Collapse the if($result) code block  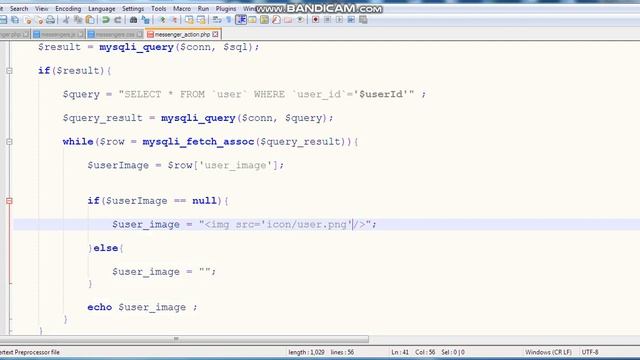[9, 71]
